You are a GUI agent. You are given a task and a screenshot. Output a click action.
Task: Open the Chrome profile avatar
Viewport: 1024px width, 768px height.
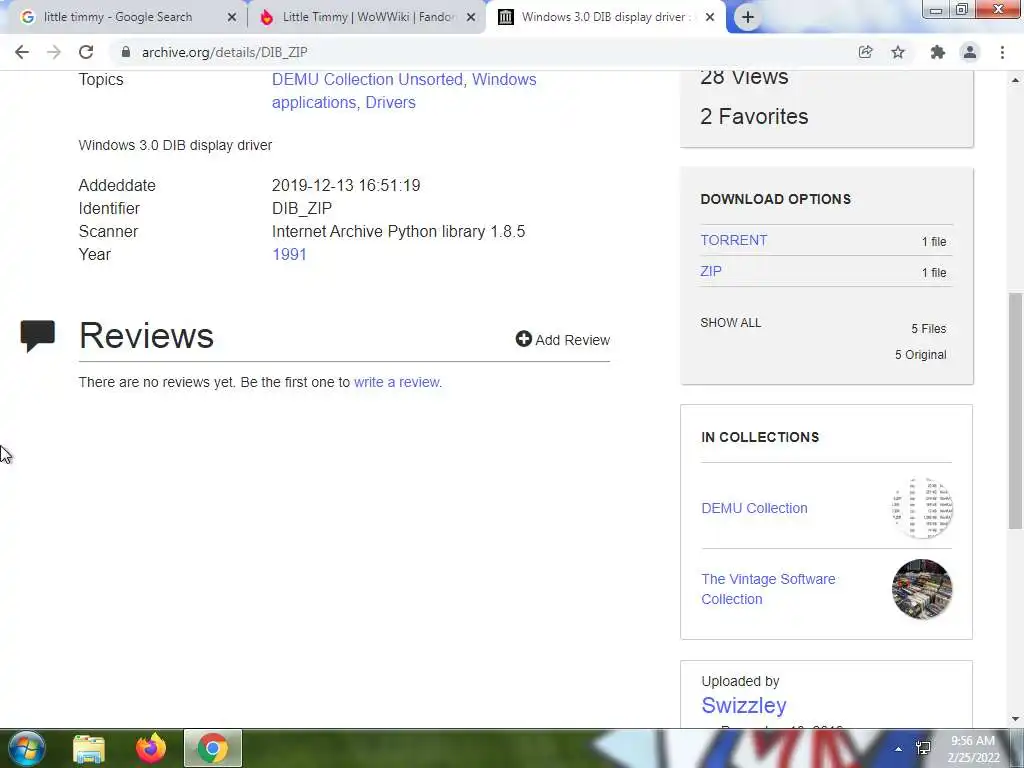click(970, 52)
